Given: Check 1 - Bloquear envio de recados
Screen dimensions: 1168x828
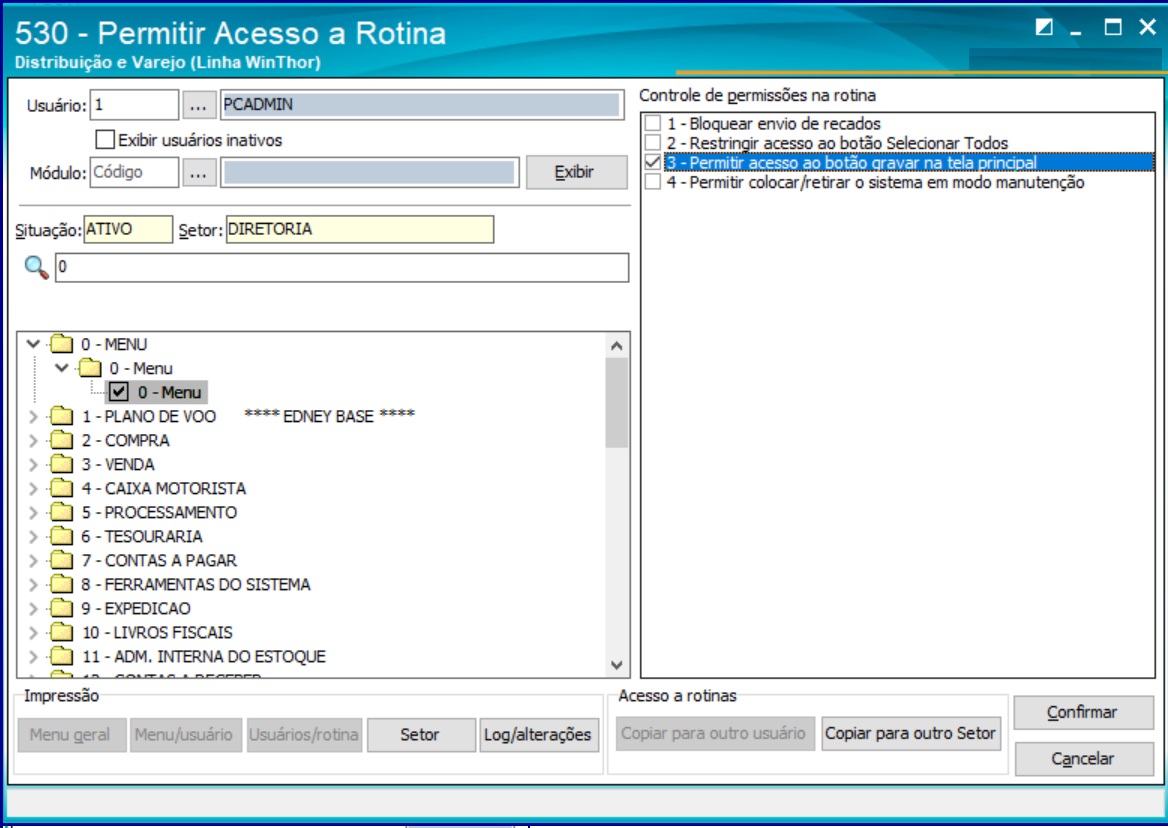Looking at the screenshot, I should click(653, 123).
